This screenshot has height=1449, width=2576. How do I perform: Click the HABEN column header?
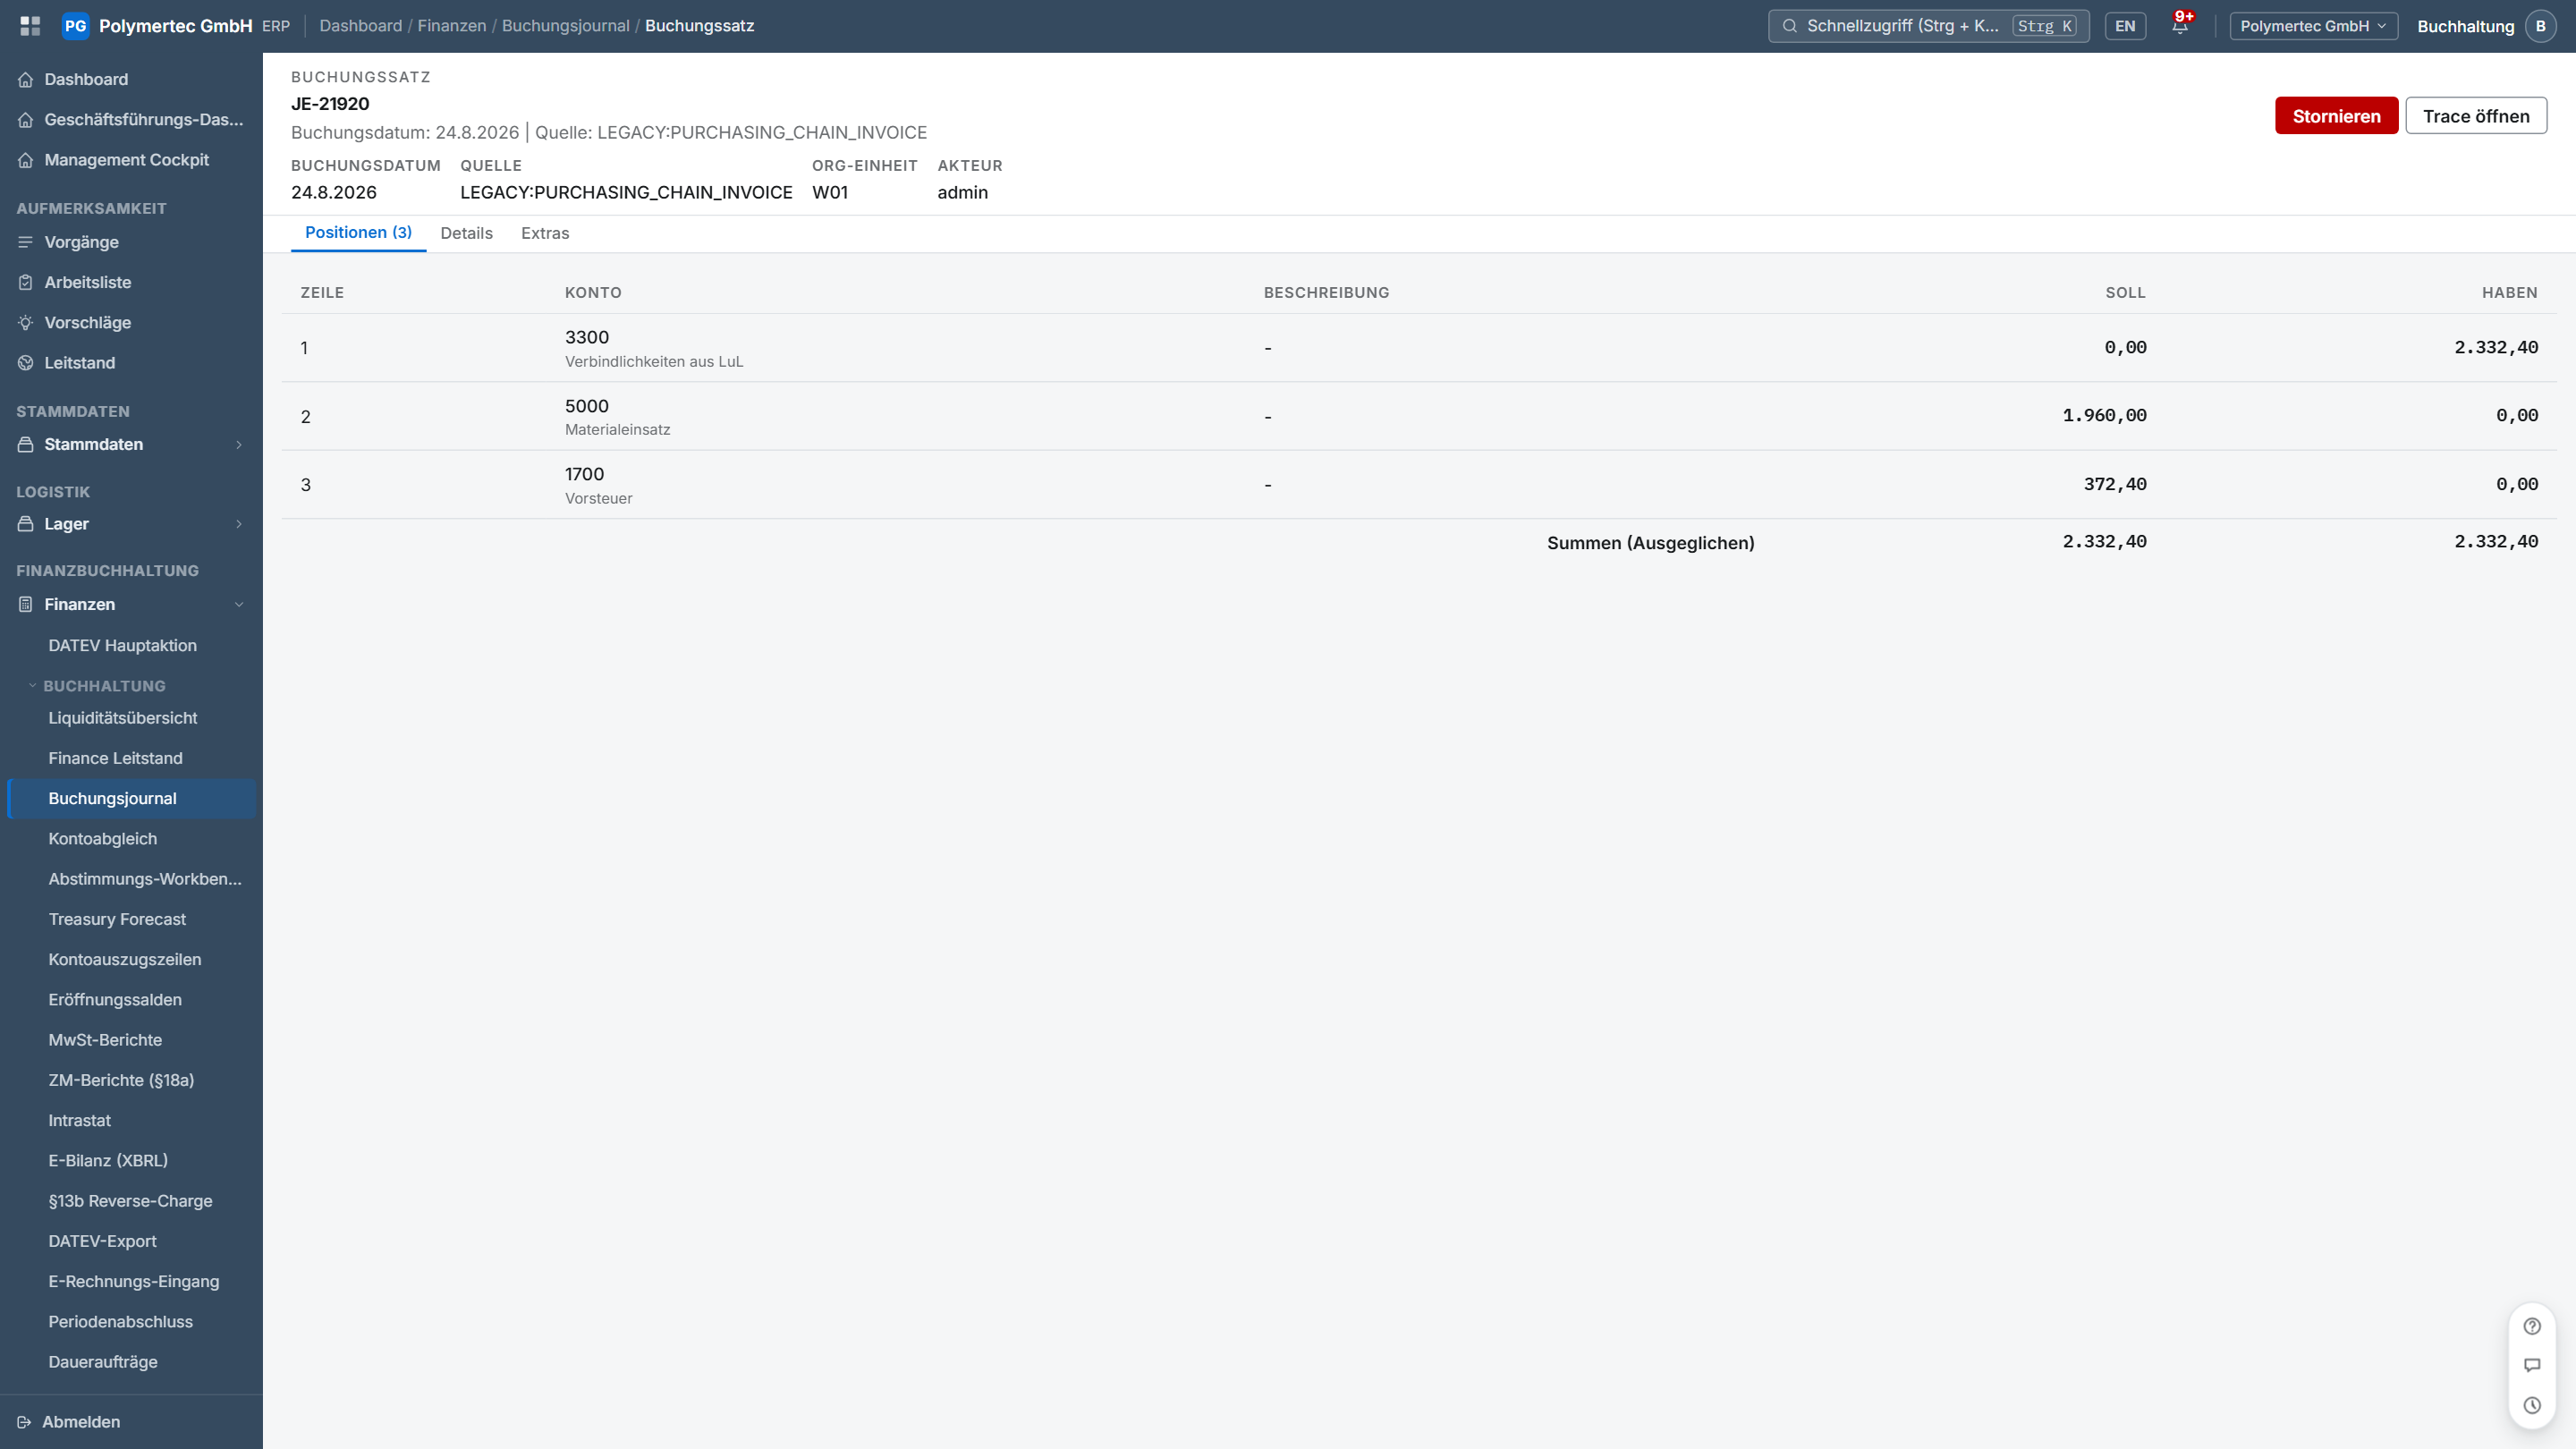point(2509,292)
